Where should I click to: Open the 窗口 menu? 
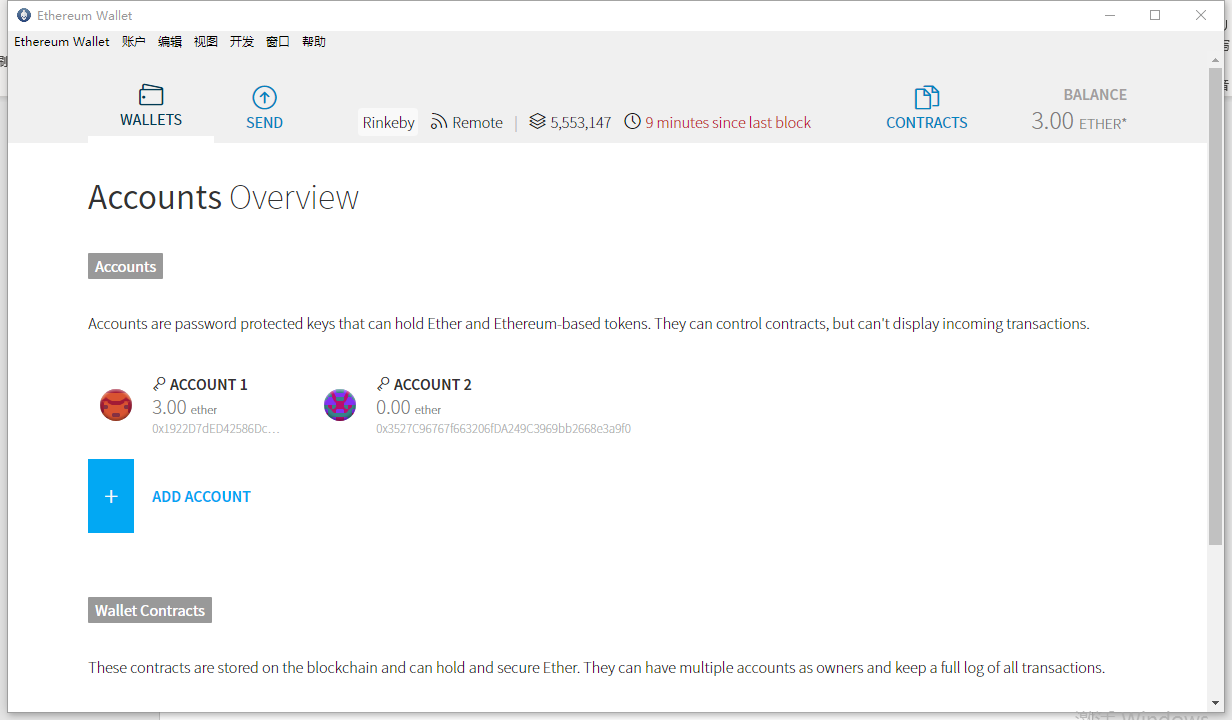[278, 42]
